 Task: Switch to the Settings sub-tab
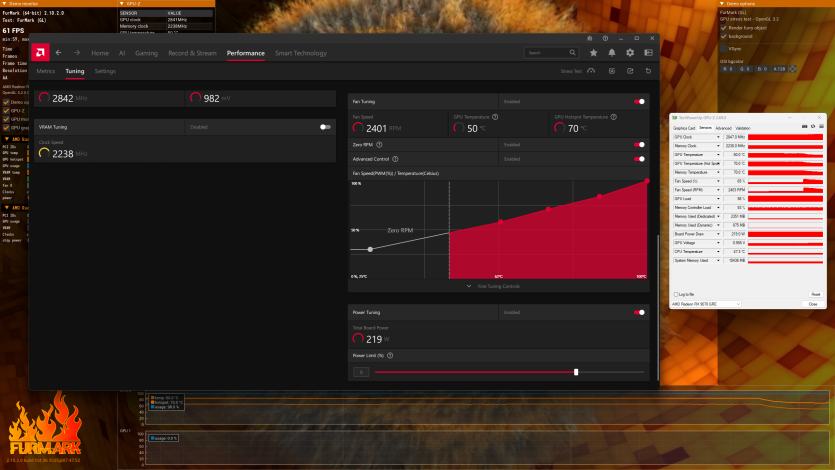coord(105,71)
